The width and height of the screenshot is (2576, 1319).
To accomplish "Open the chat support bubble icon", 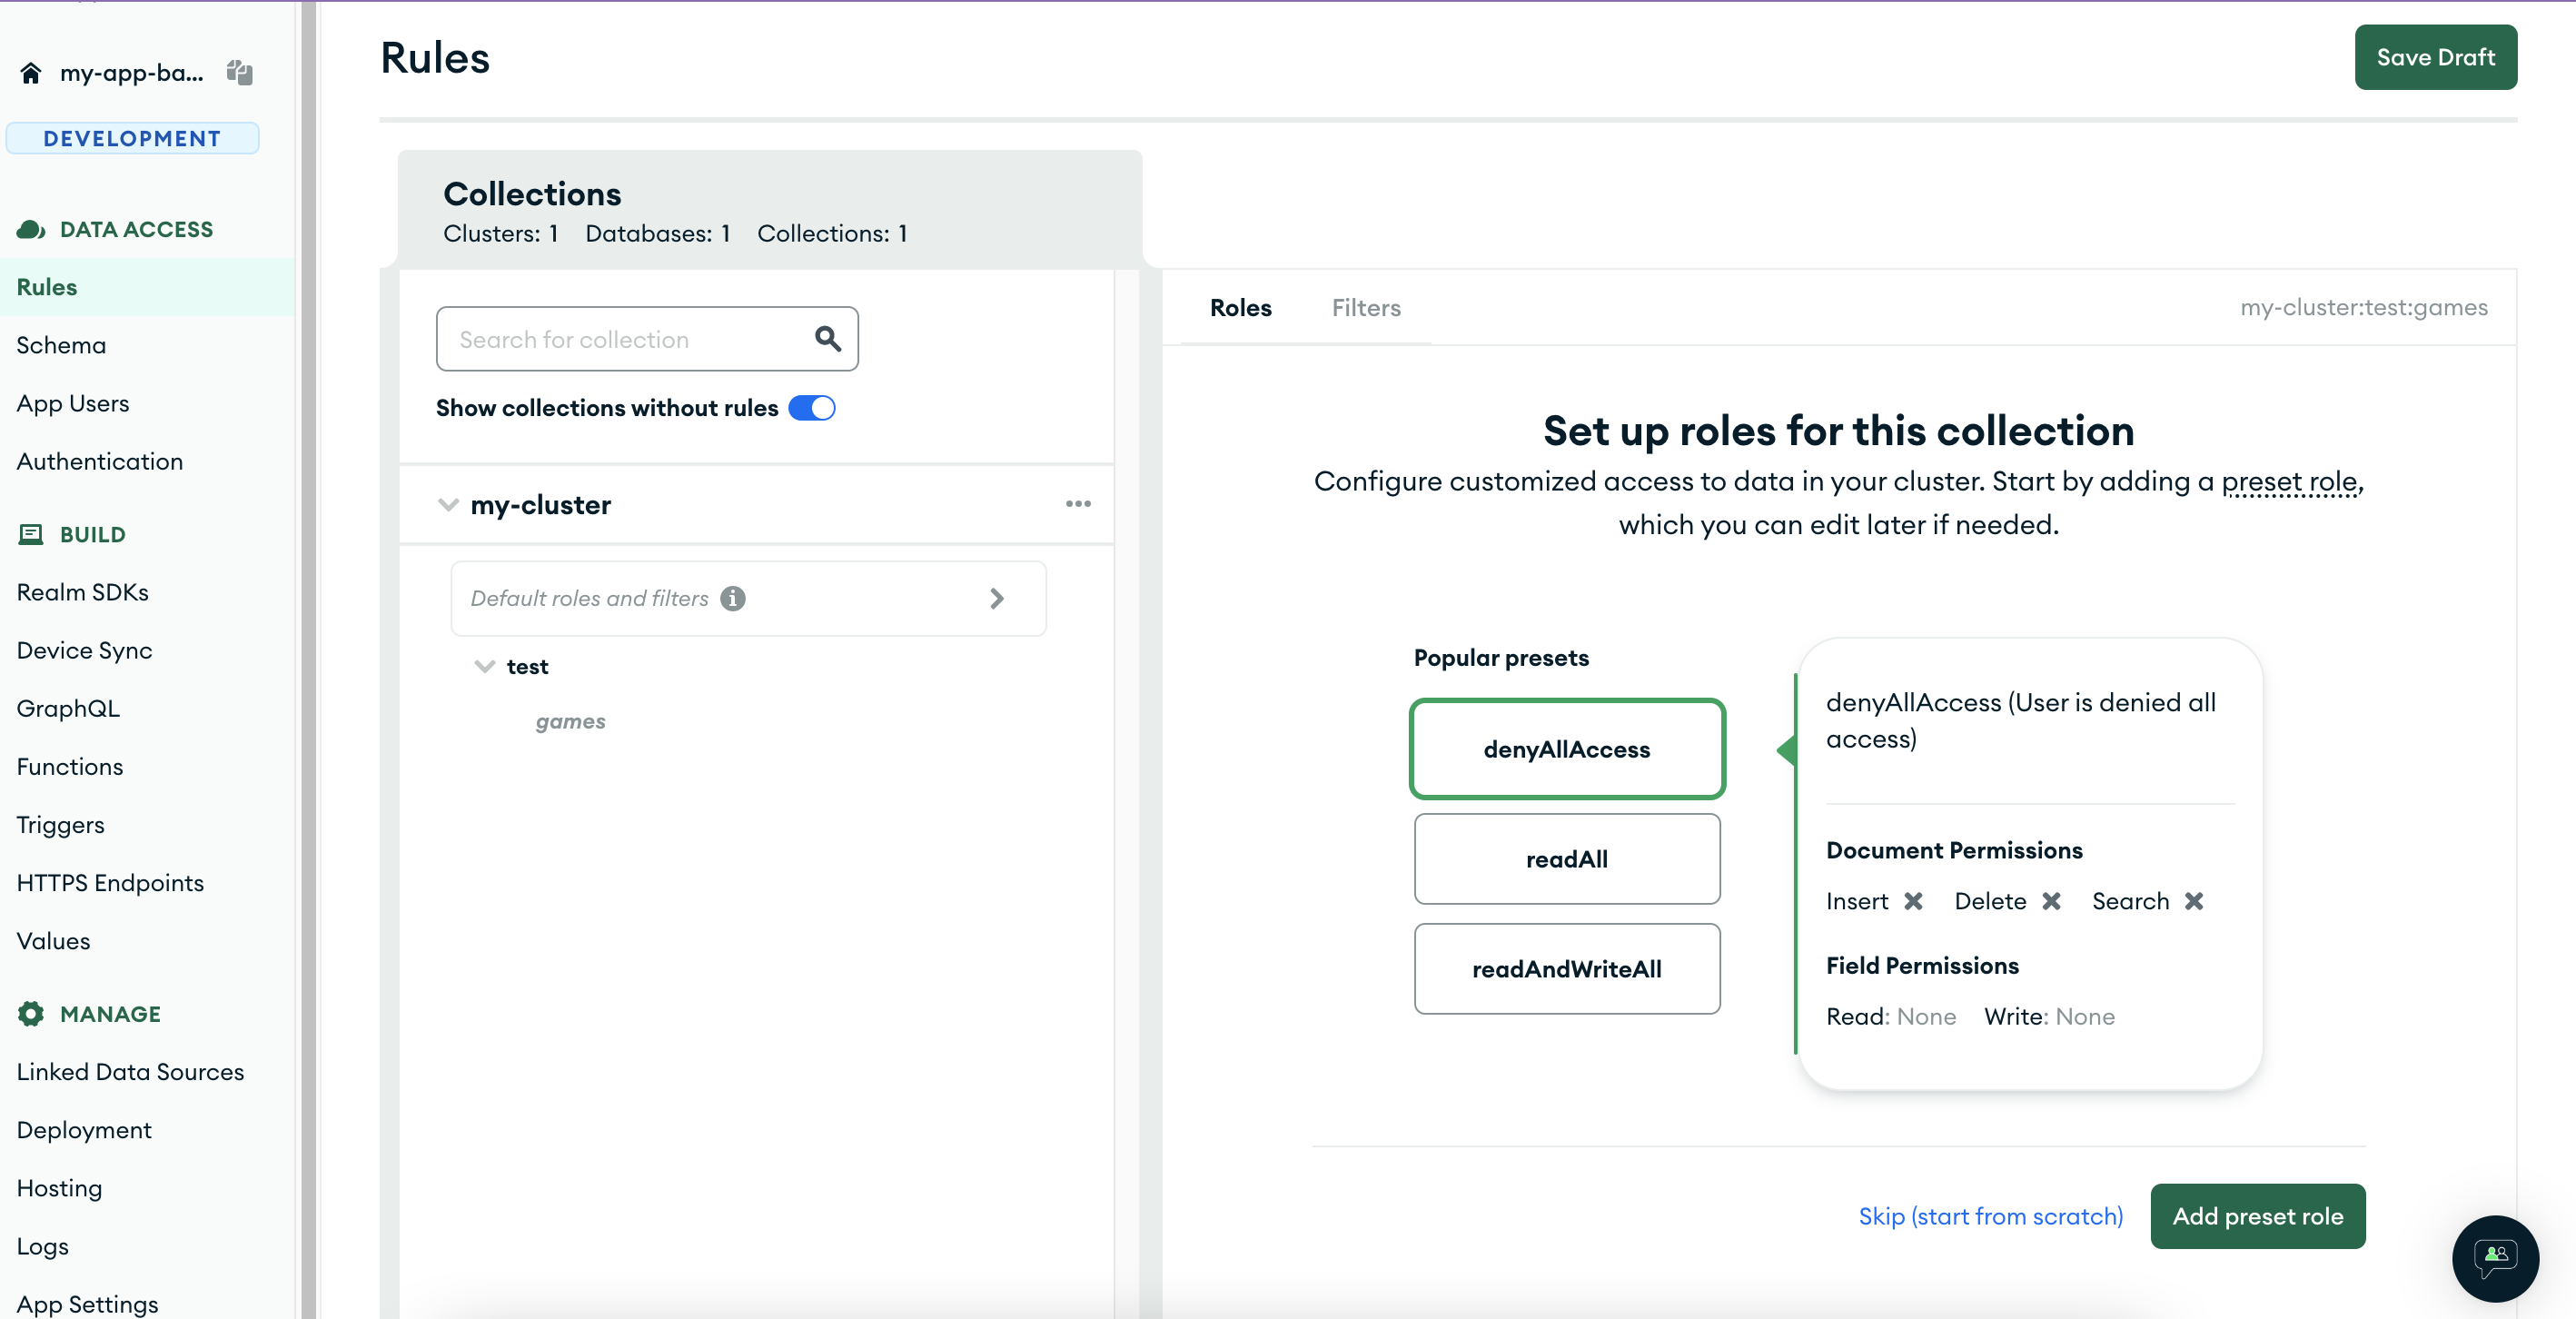I will pos(2495,1258).
